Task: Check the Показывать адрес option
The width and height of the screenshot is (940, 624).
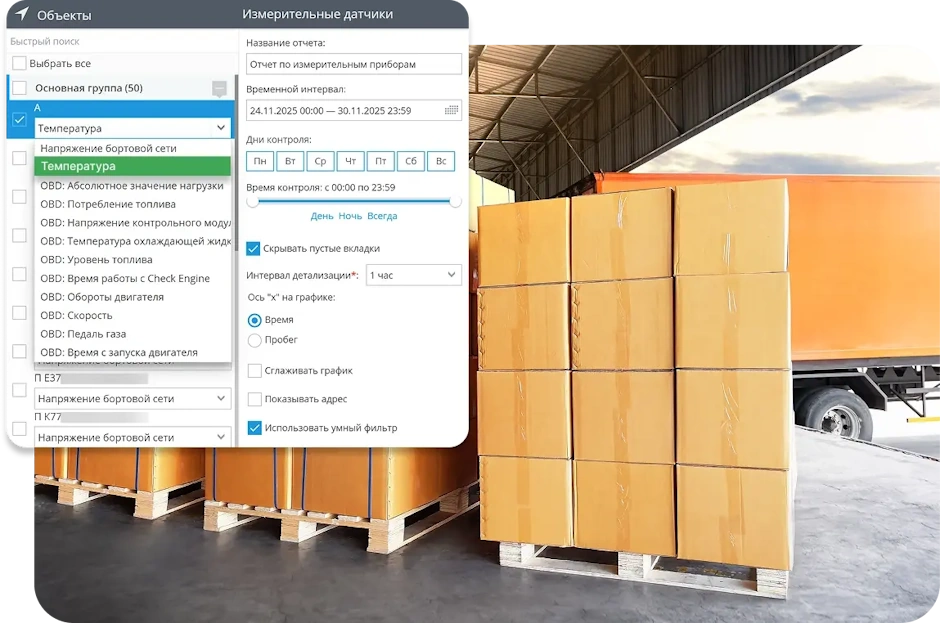Action: 254,399
